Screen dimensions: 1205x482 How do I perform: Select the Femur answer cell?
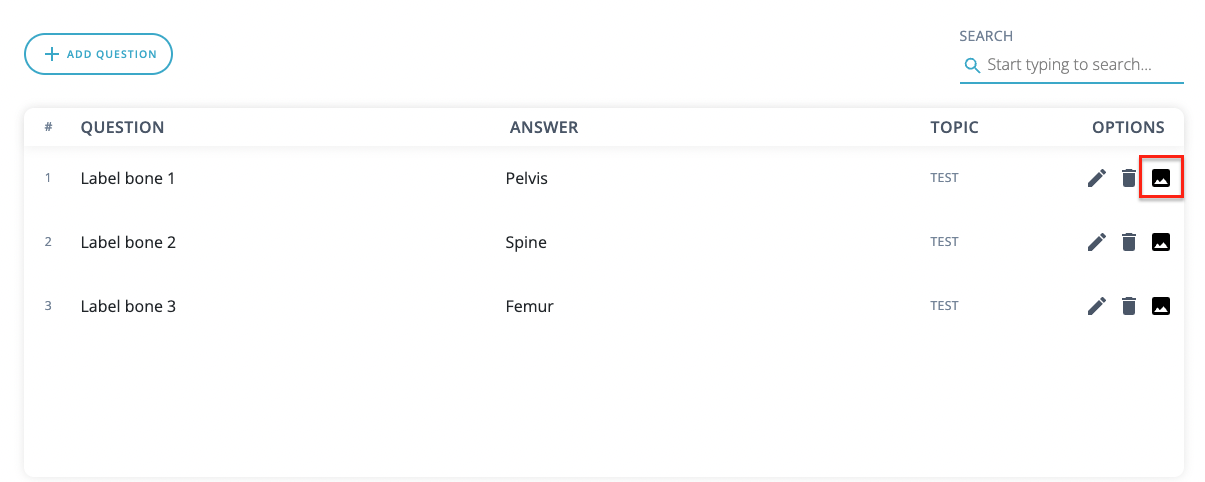530,306
